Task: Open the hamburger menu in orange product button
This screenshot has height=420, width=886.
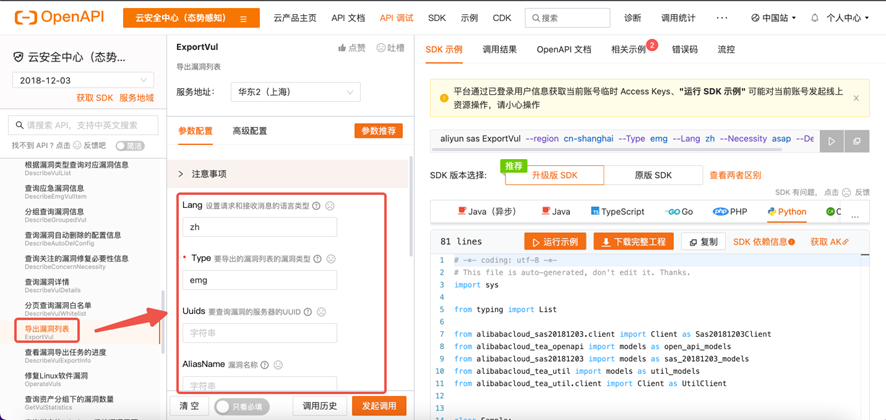Action: (244, 19)
